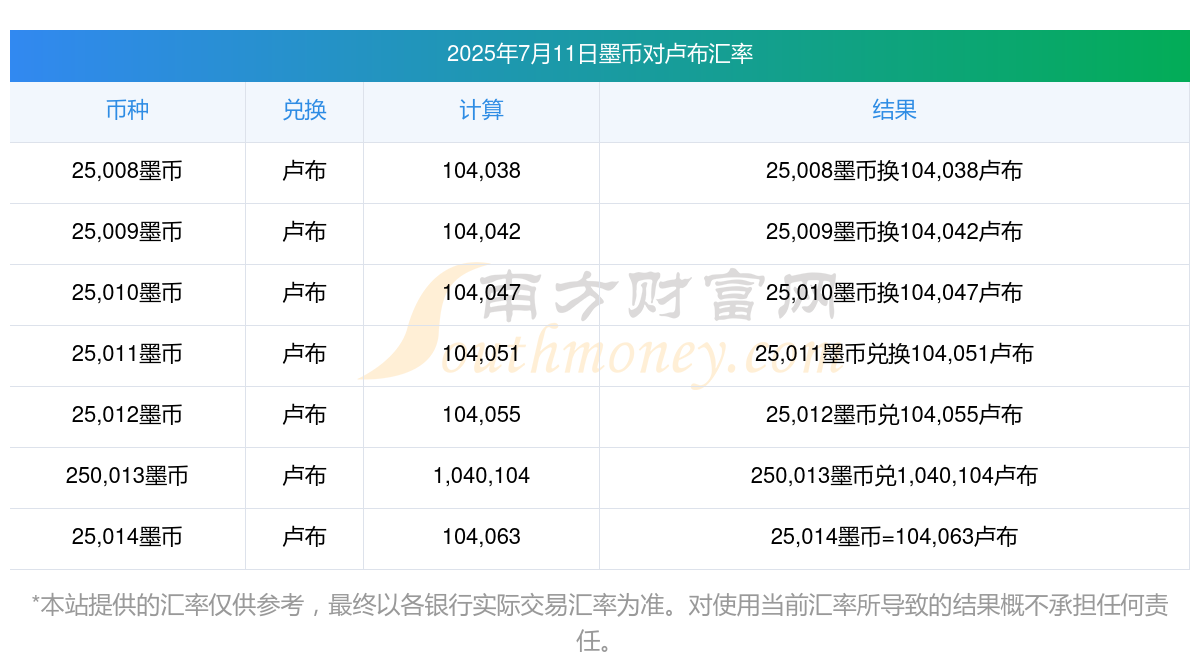Select the '25,012墨币' cell

[x=127, y=415]
